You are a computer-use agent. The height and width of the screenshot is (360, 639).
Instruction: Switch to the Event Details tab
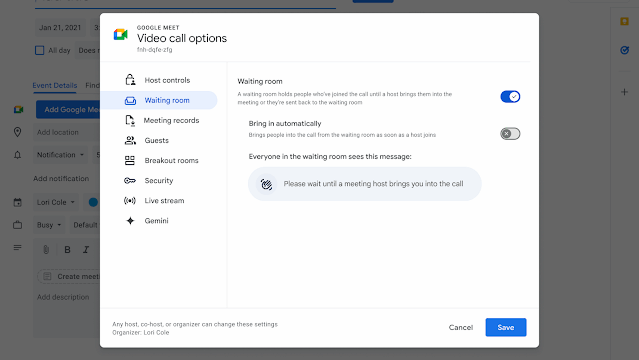55,86
